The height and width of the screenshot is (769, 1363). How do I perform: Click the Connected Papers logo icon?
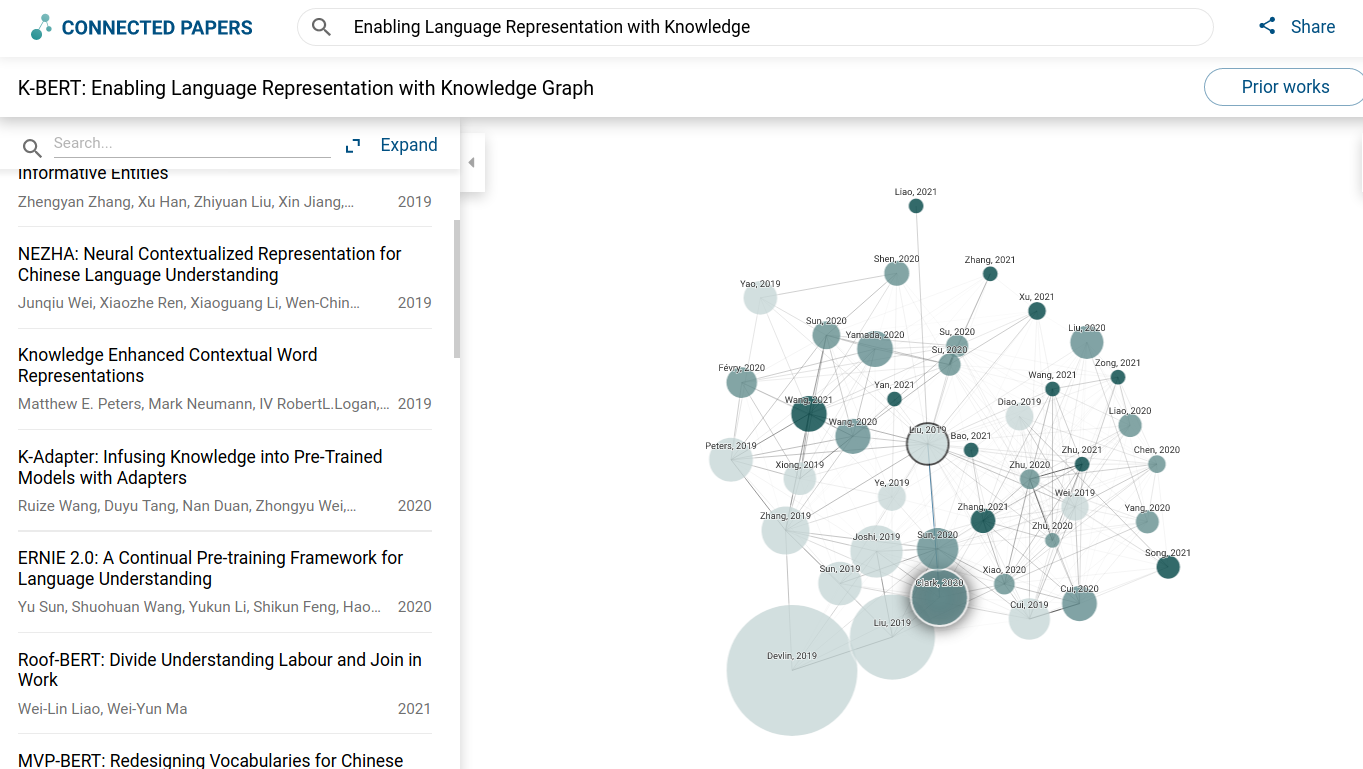[41, 27]
